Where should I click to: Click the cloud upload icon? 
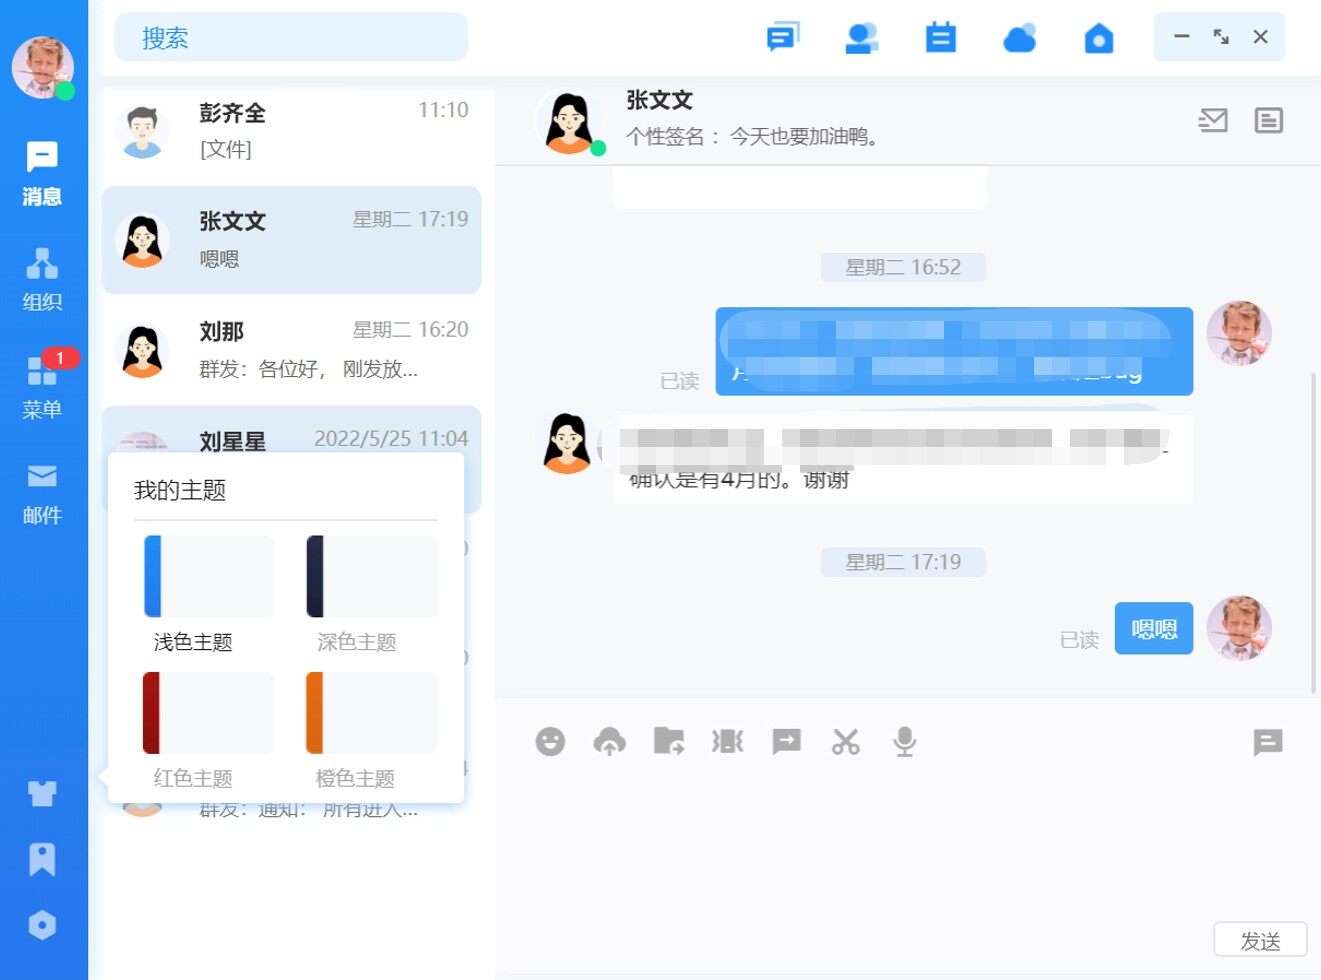pos(609,741)
